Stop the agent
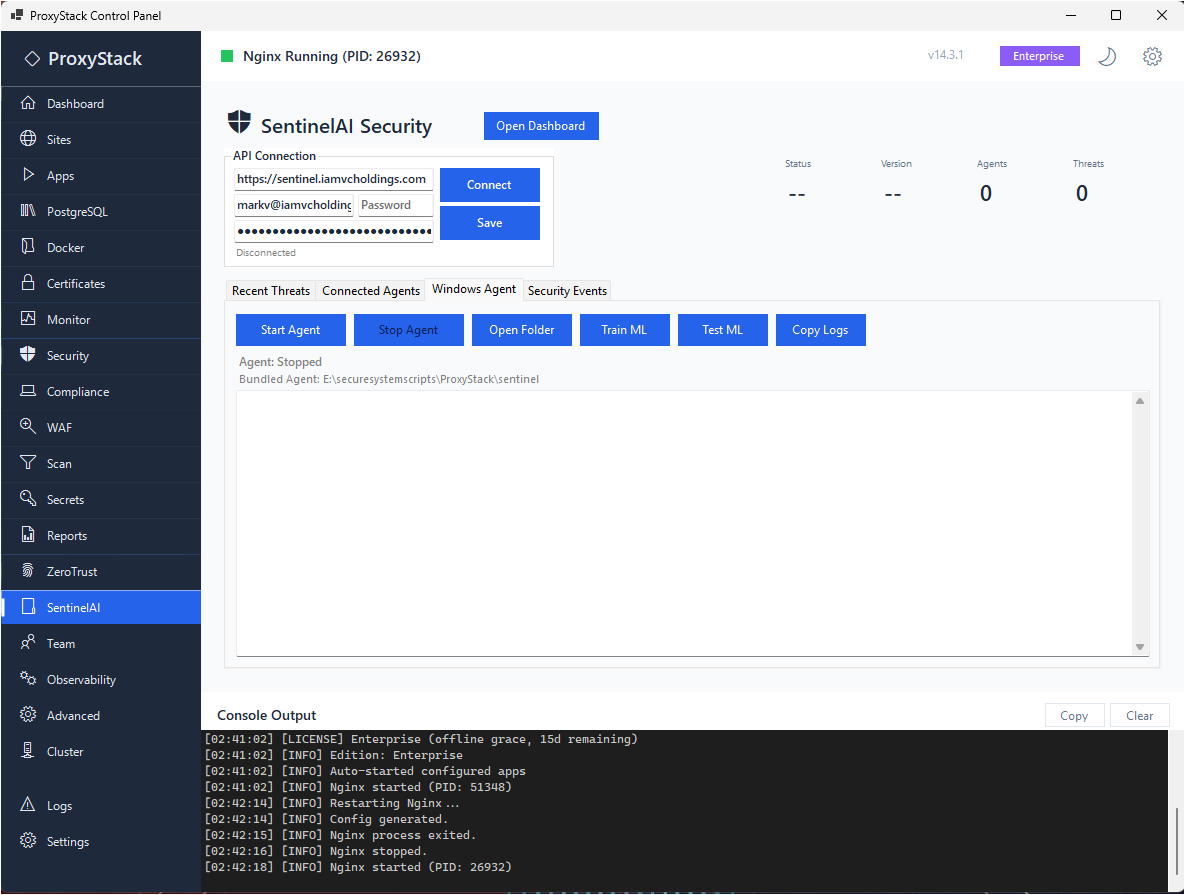 tap(408, 330)
